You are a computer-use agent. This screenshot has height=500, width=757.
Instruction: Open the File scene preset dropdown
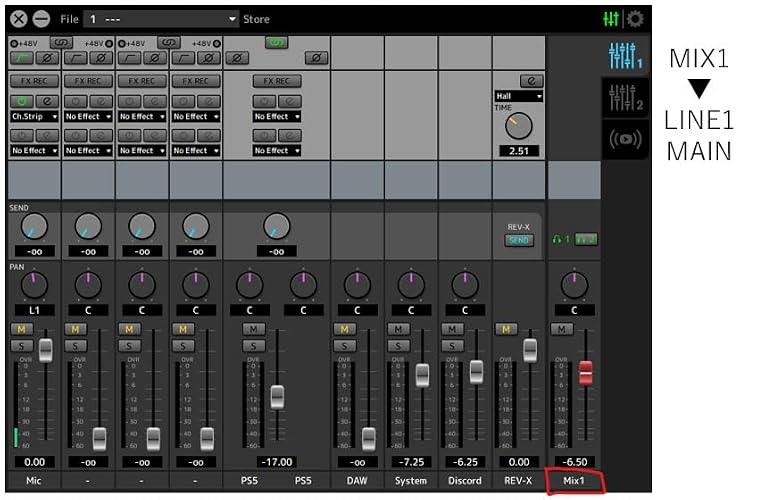161,19
